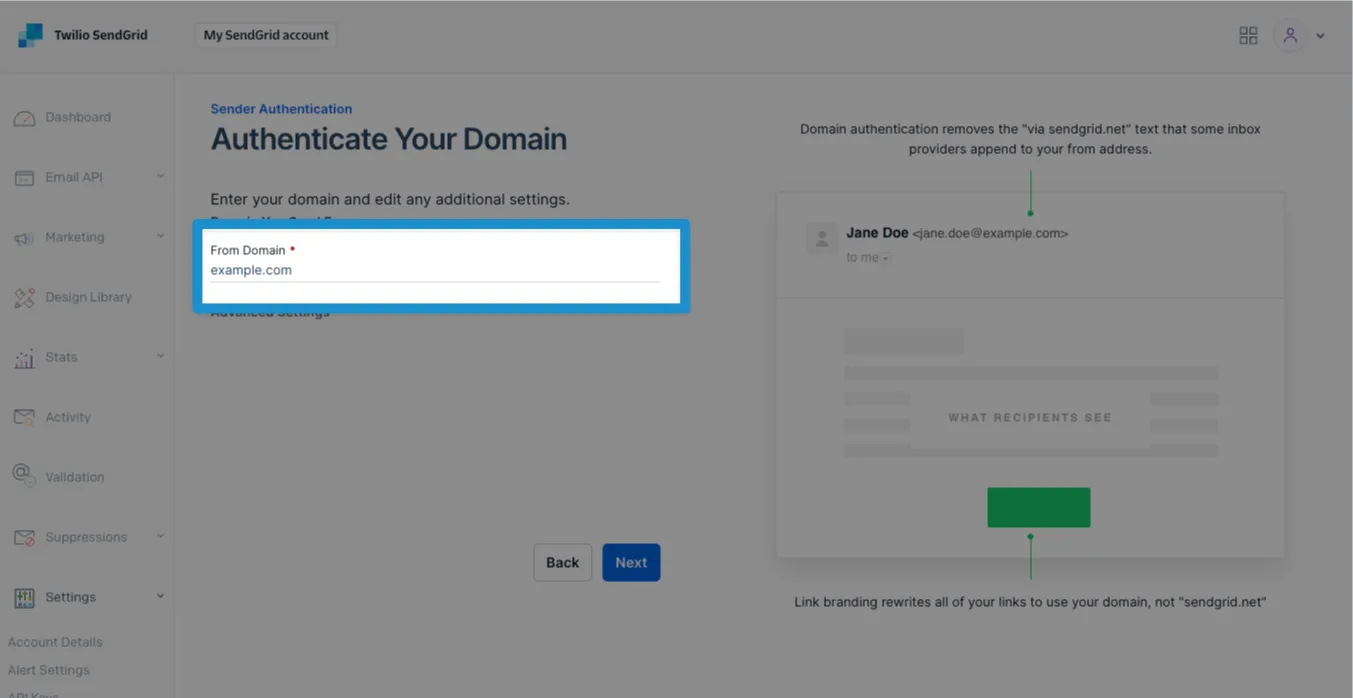Collapse the Settings submenu chevron
The width and height of the screenshot is (1353, 698).
click(160, 597)
